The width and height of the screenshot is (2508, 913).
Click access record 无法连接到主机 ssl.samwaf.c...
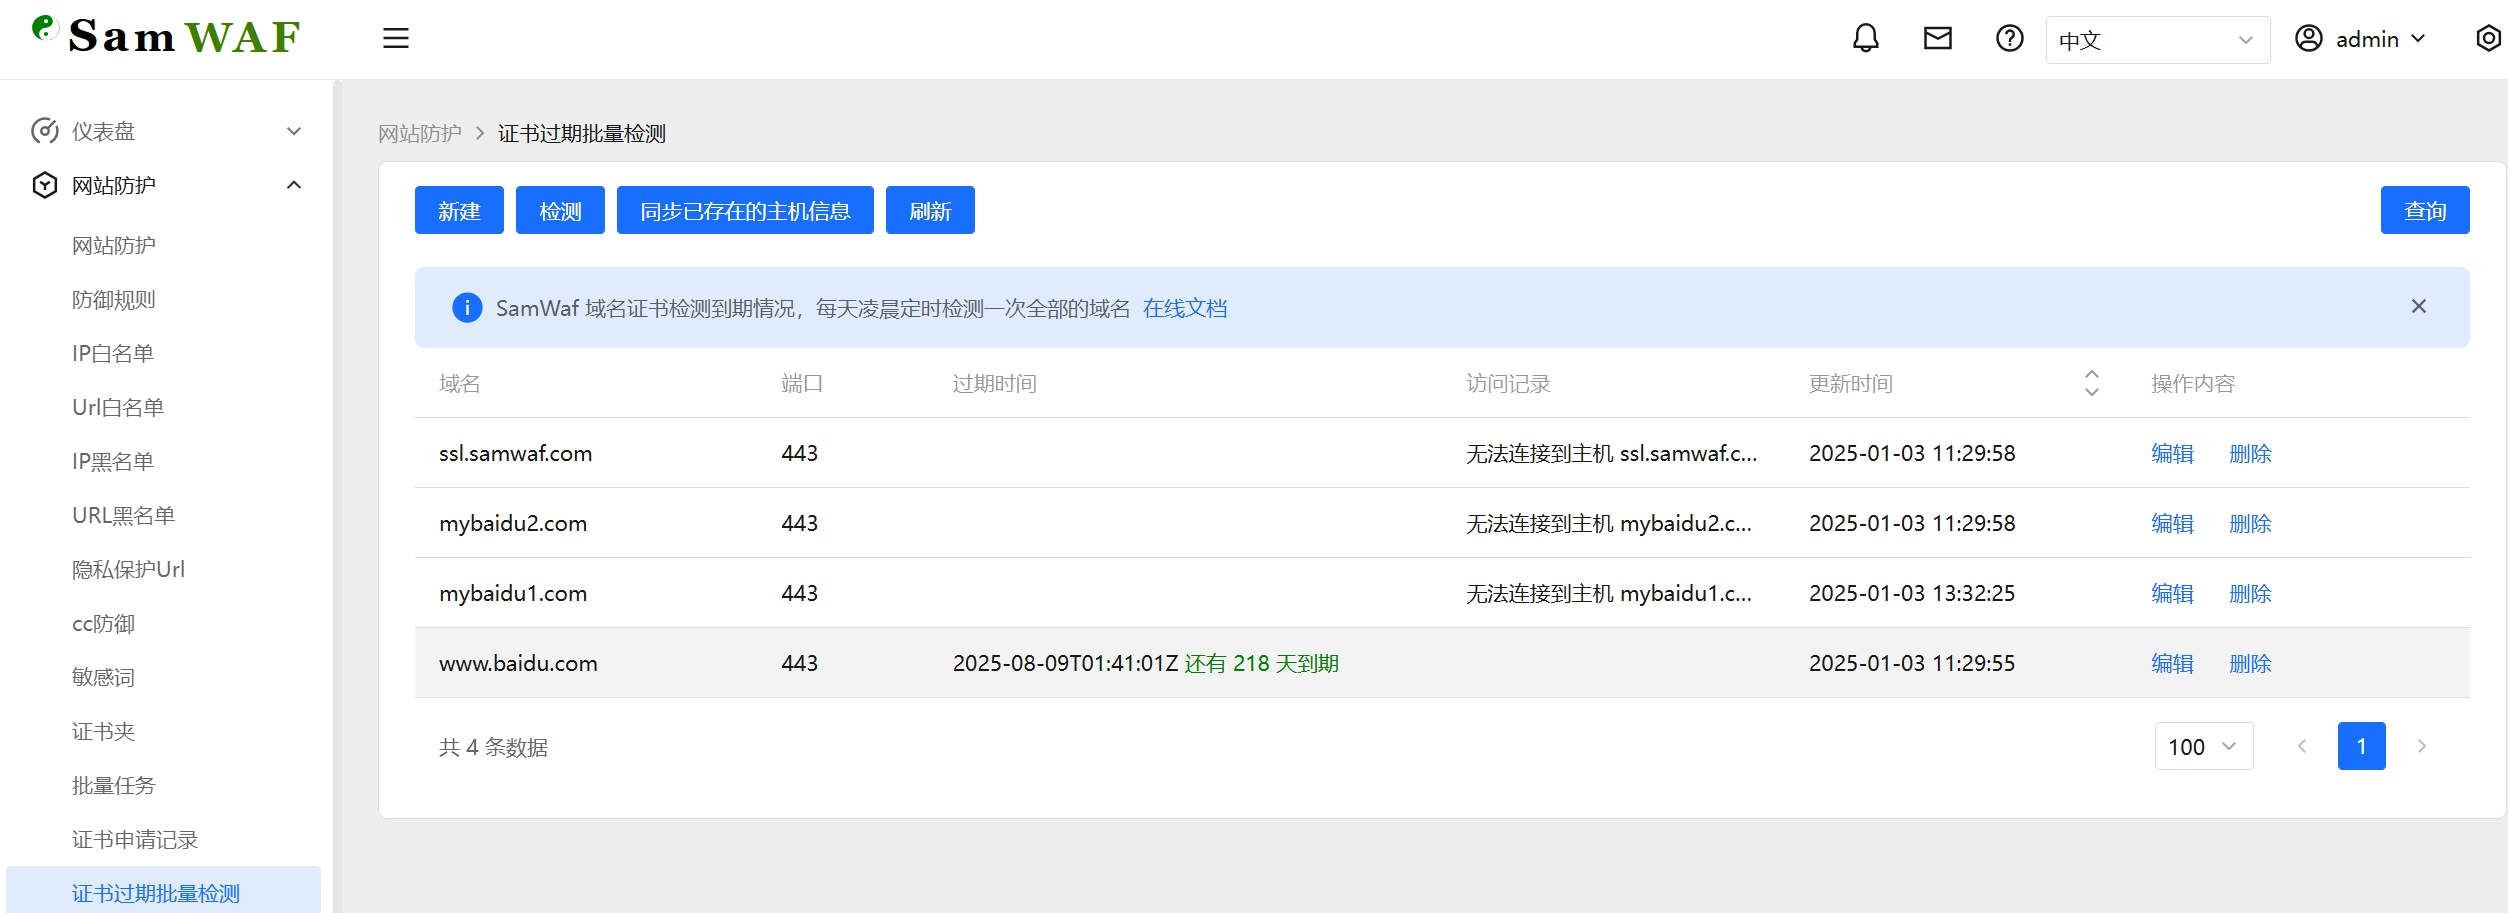(1611, 453)
